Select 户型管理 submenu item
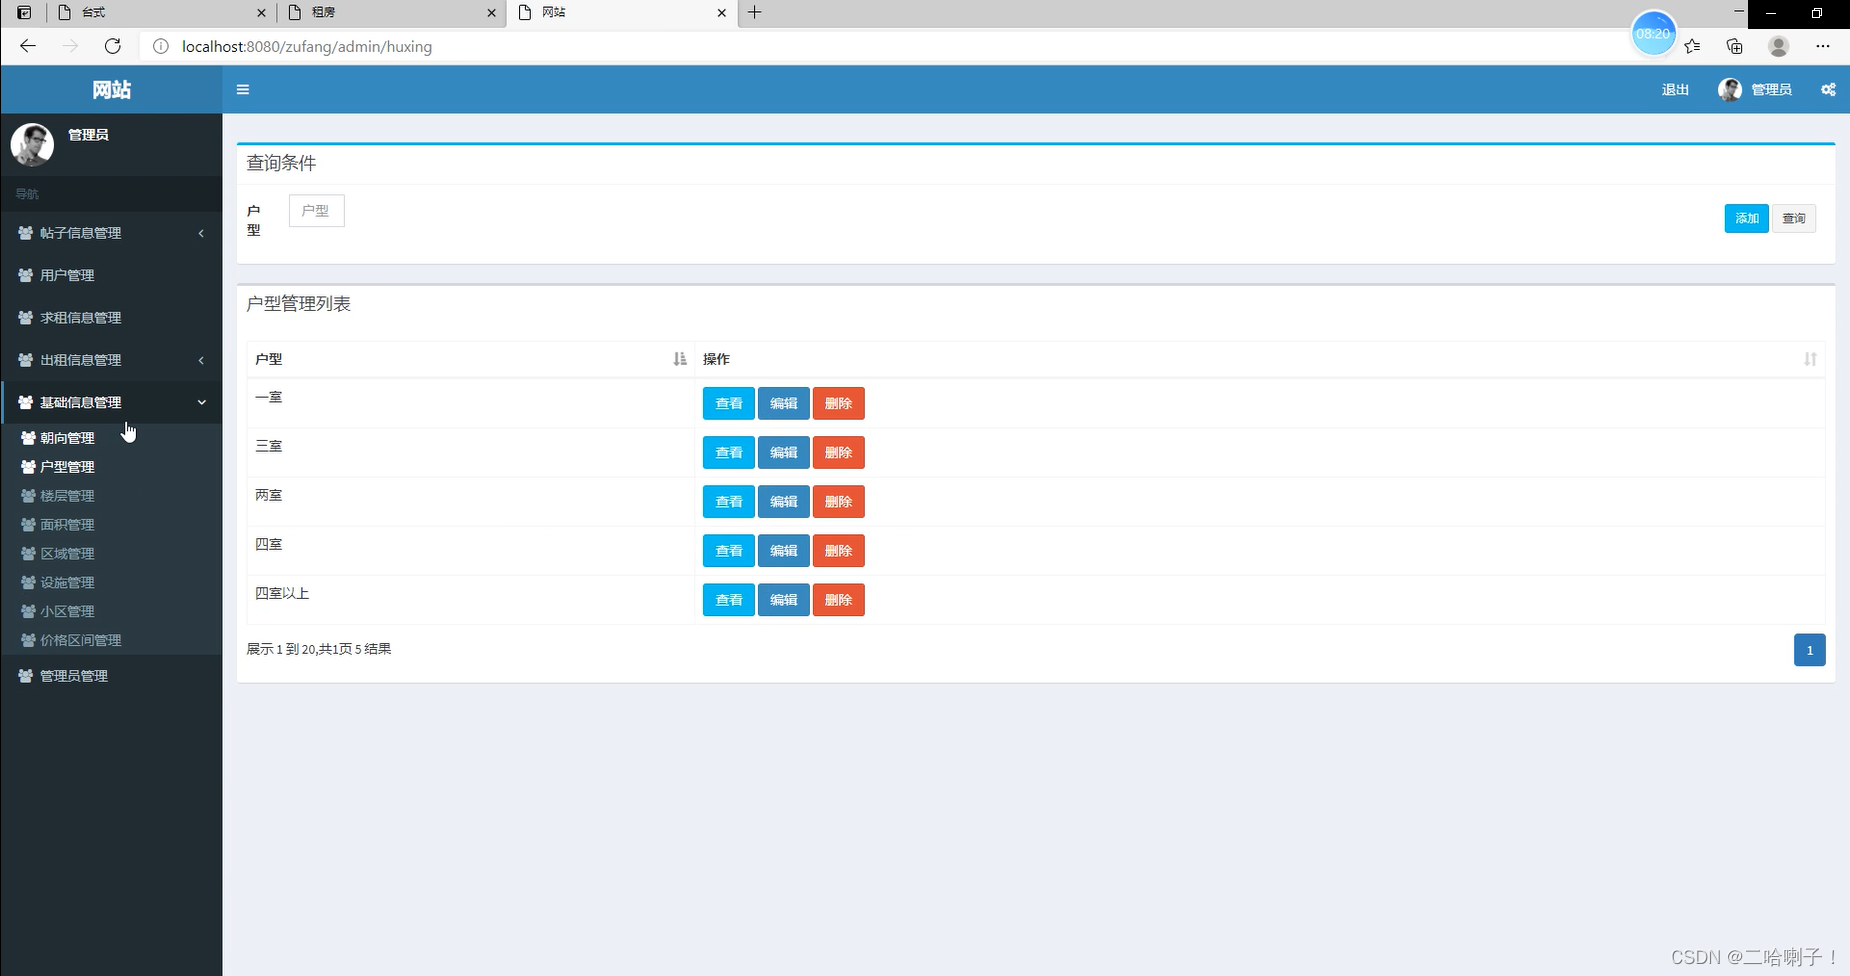 click(x=111, y=467)
